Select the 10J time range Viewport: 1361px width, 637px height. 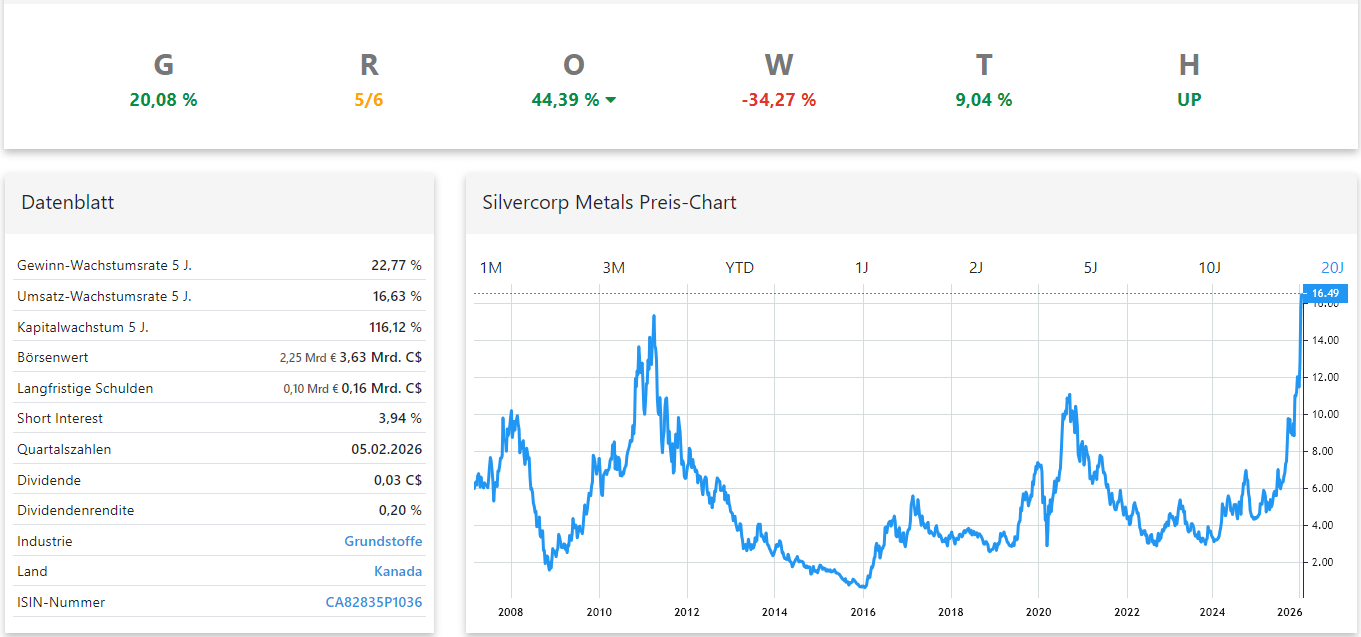tap(1210, 268)
